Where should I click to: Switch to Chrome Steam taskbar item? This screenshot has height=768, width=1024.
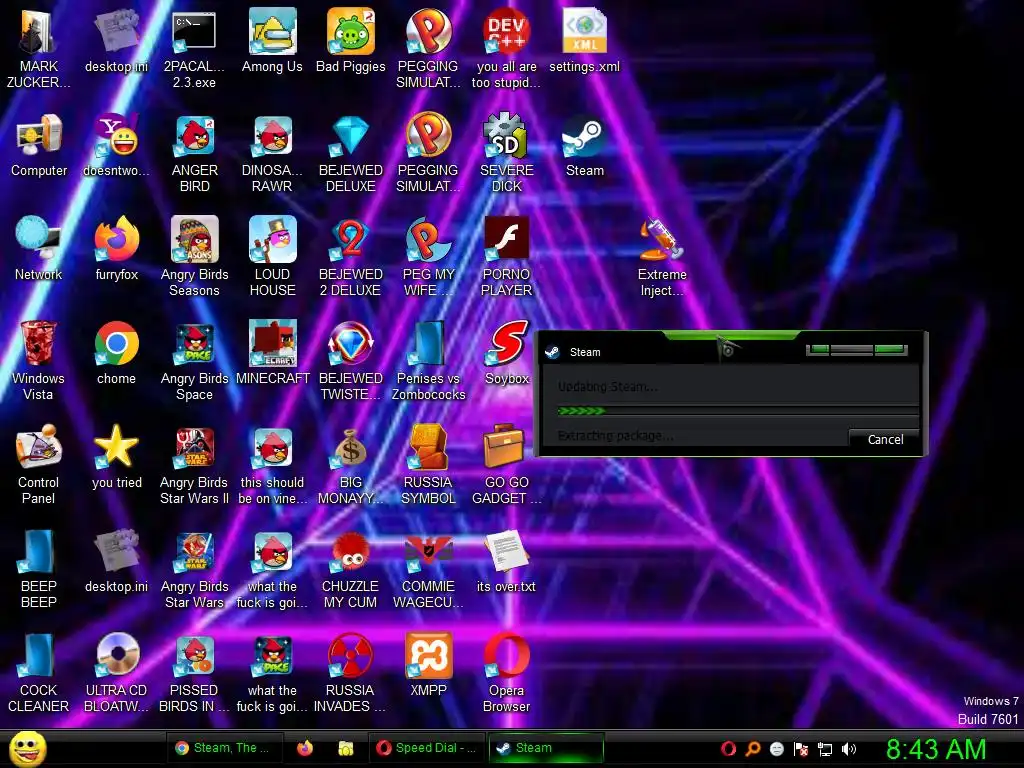tap(224, 748)
